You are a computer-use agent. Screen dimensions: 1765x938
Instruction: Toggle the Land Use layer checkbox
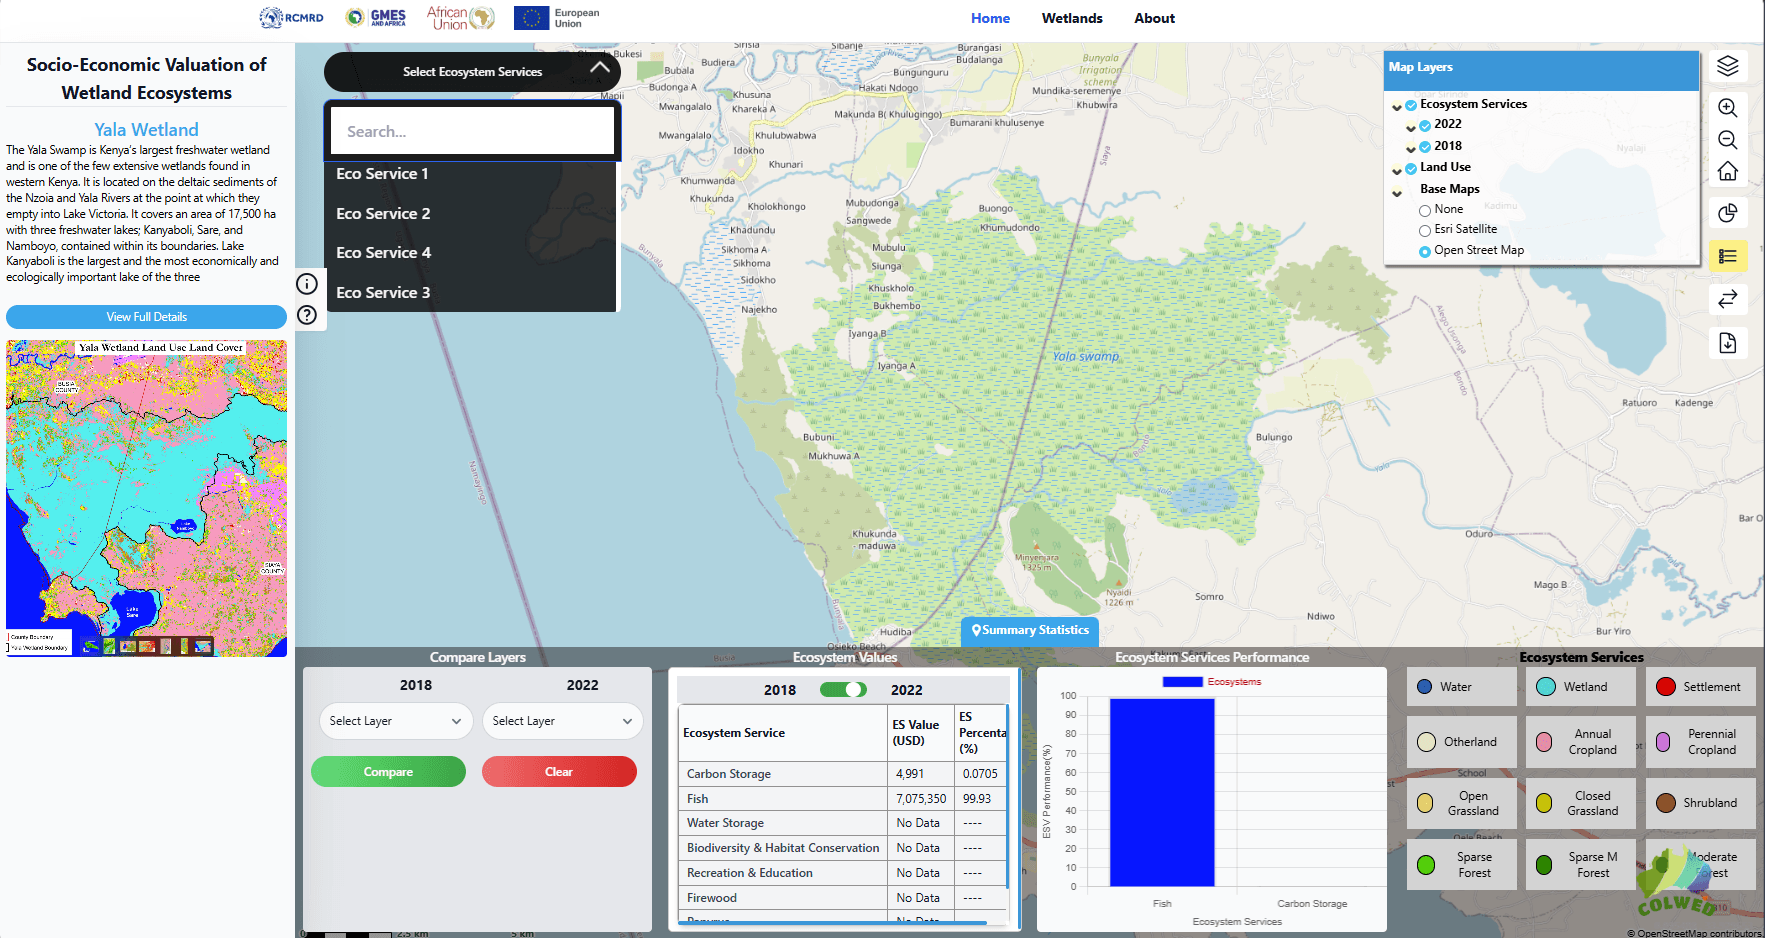[x=1411, y=168]
